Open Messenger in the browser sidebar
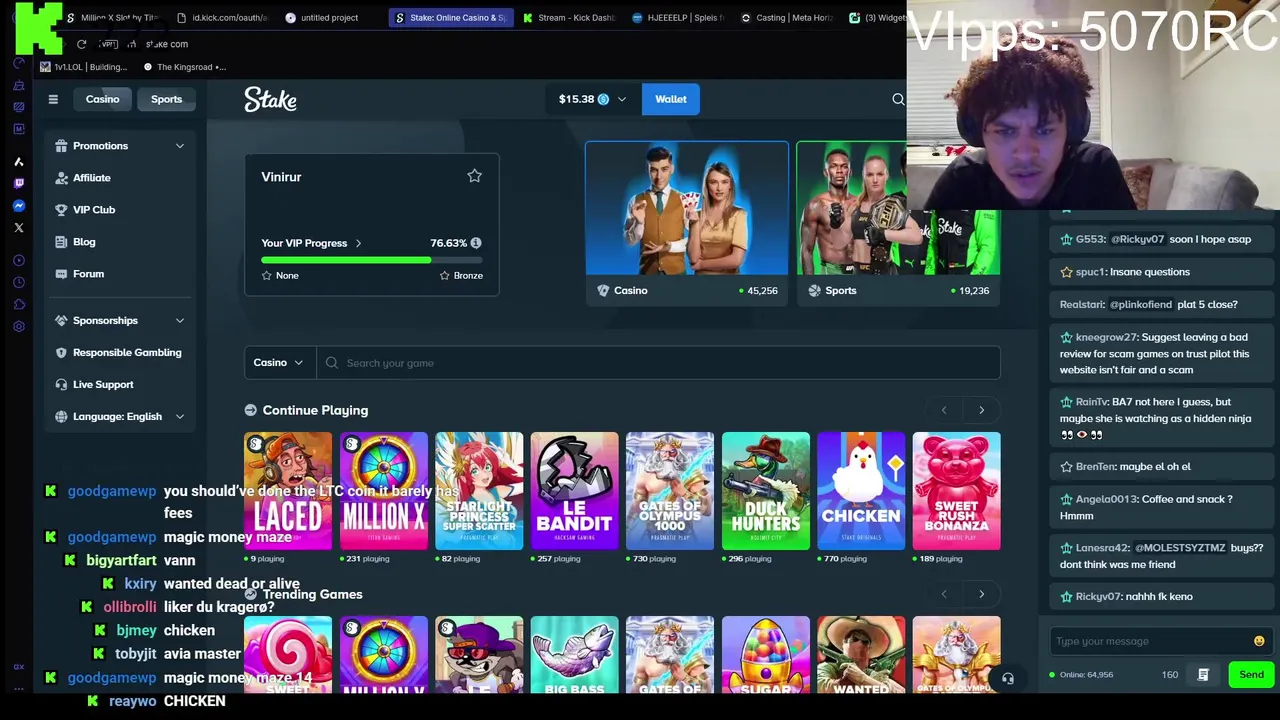The width and height of the screenshot is (1280, 720). click(18, 205)
